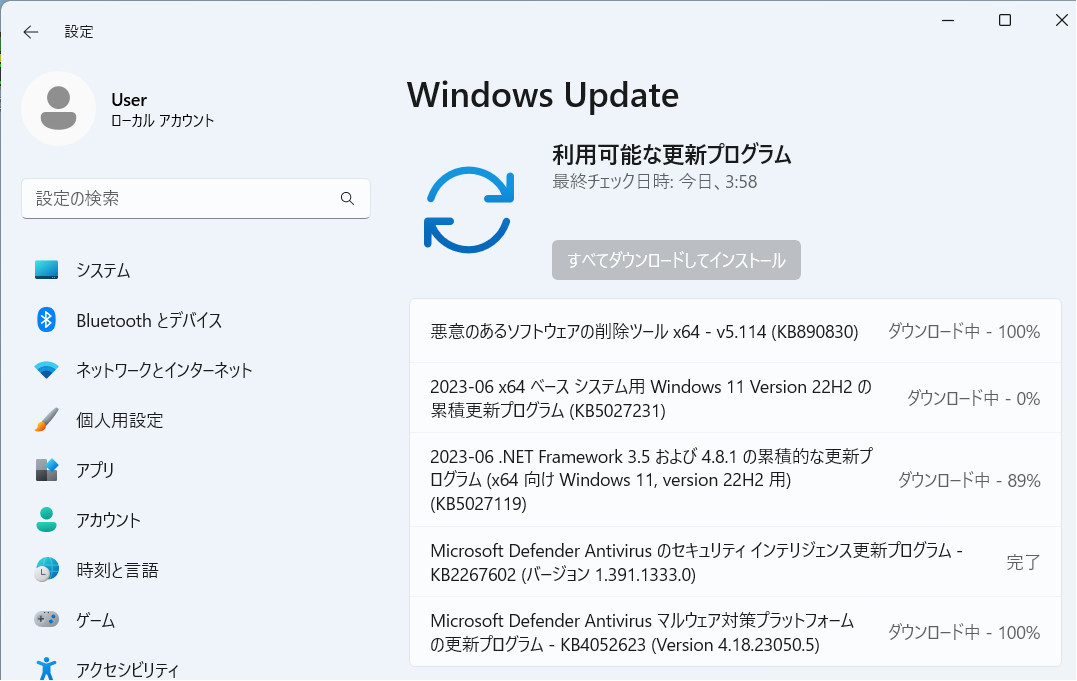This screenshot has height=681, width=1077.
Task: Select the KB890830 malware removal tool entry
Action: pyautogui.click(x=735, y=331)
